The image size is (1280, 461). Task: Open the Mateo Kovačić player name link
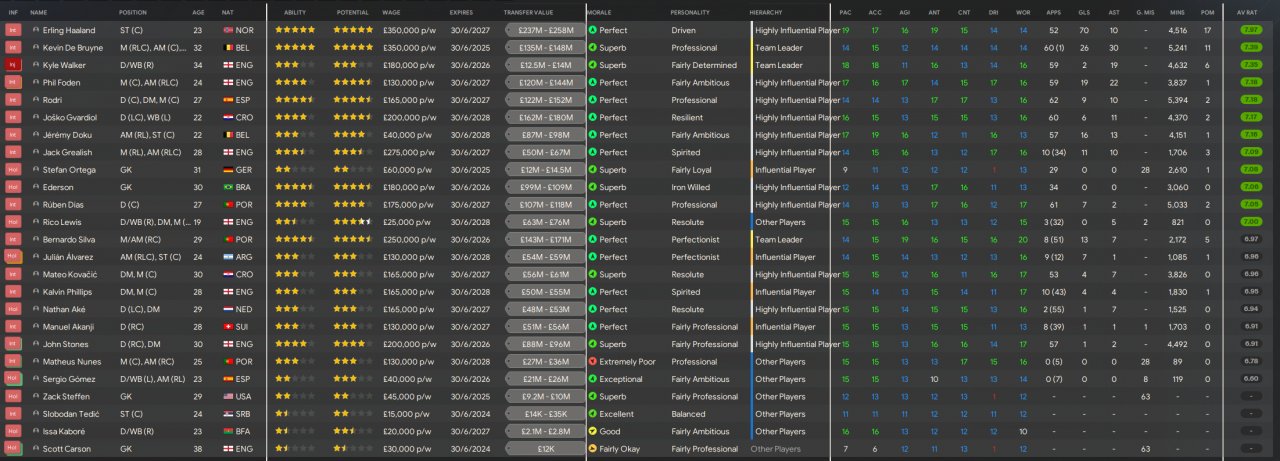click(x=70, y=275)
